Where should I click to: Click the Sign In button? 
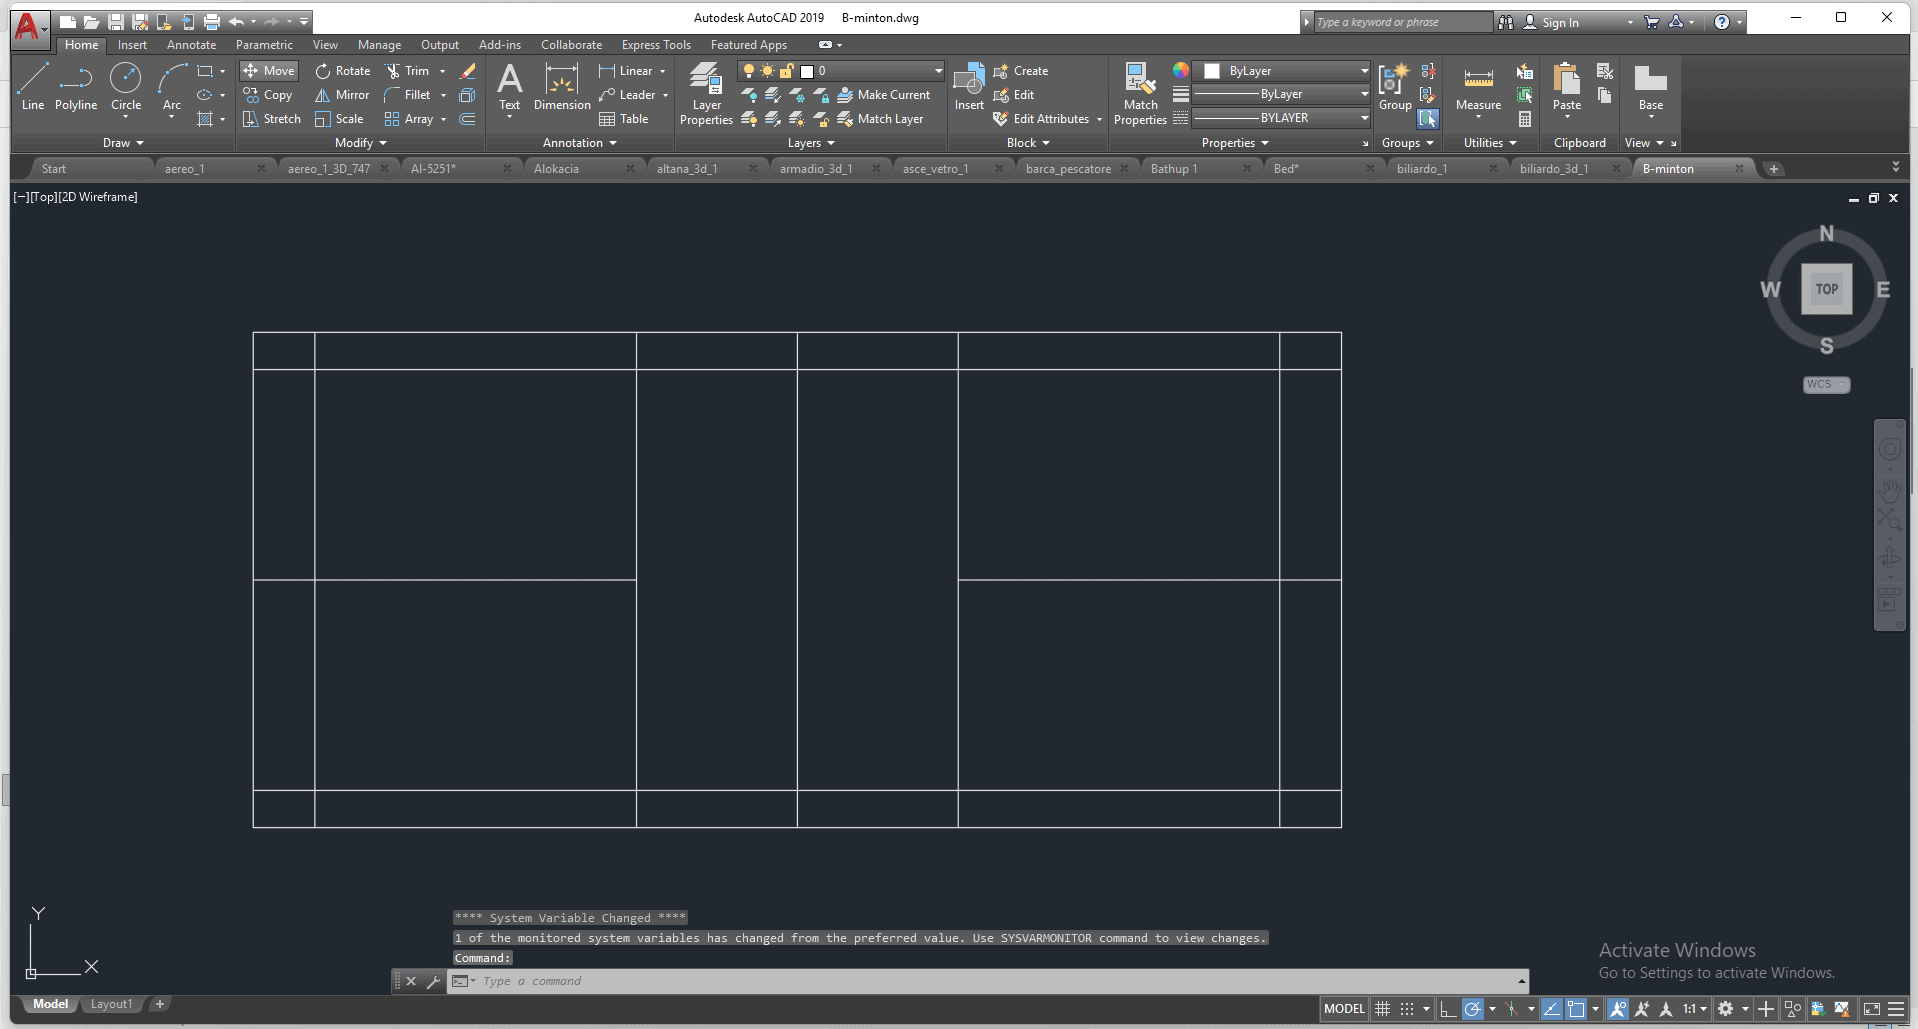click(x=1559, y=22)
